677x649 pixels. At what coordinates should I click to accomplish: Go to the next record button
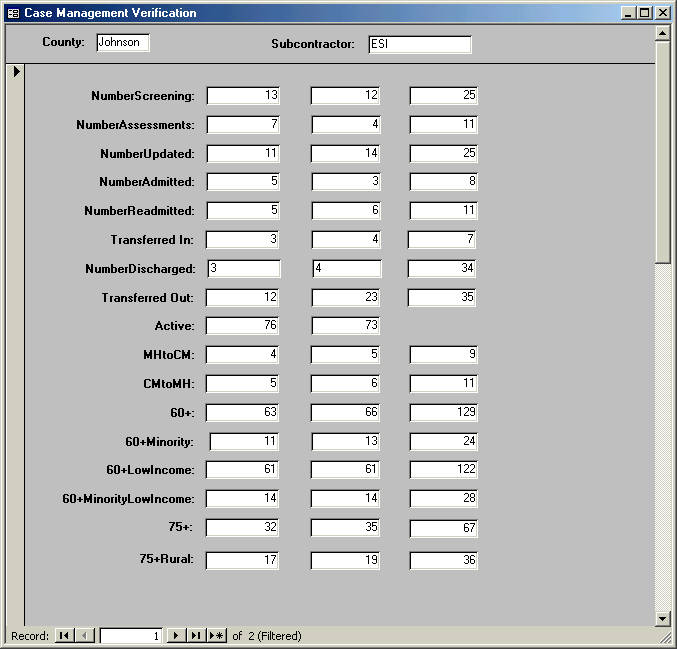(x=176, y=636)
